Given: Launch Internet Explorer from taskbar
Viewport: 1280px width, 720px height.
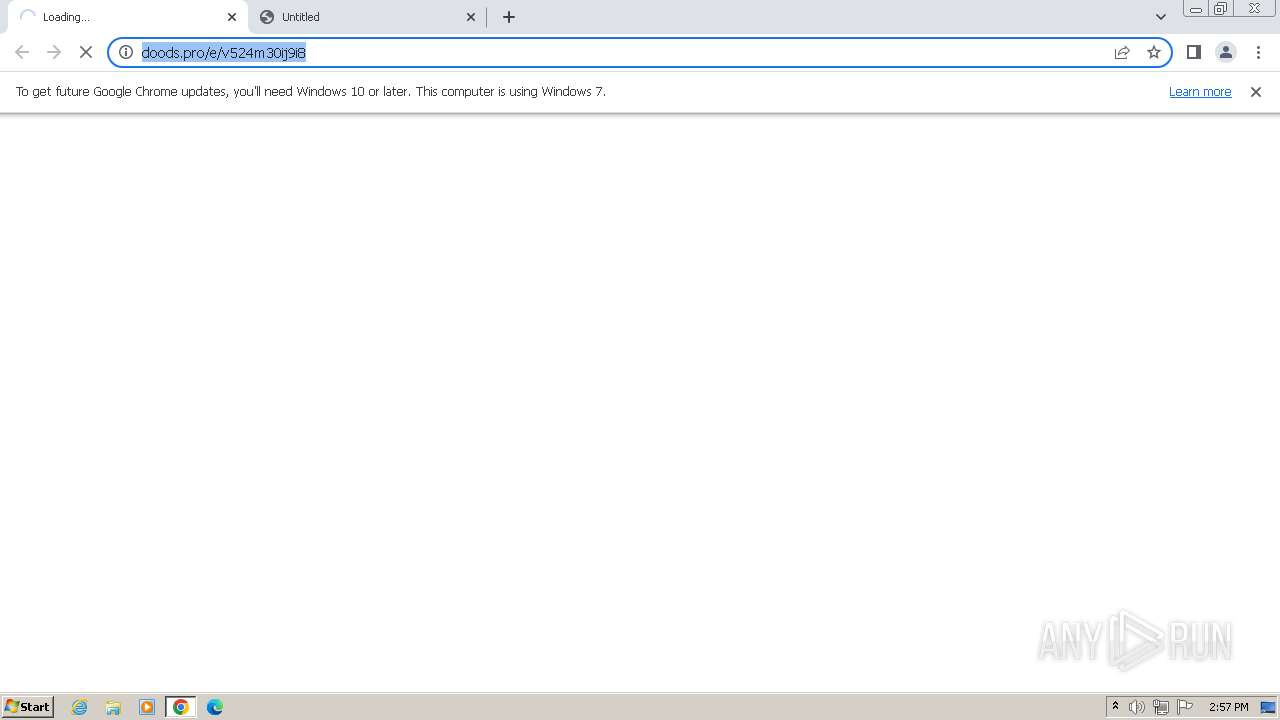Looking at the screenshot, I should 80,707.
